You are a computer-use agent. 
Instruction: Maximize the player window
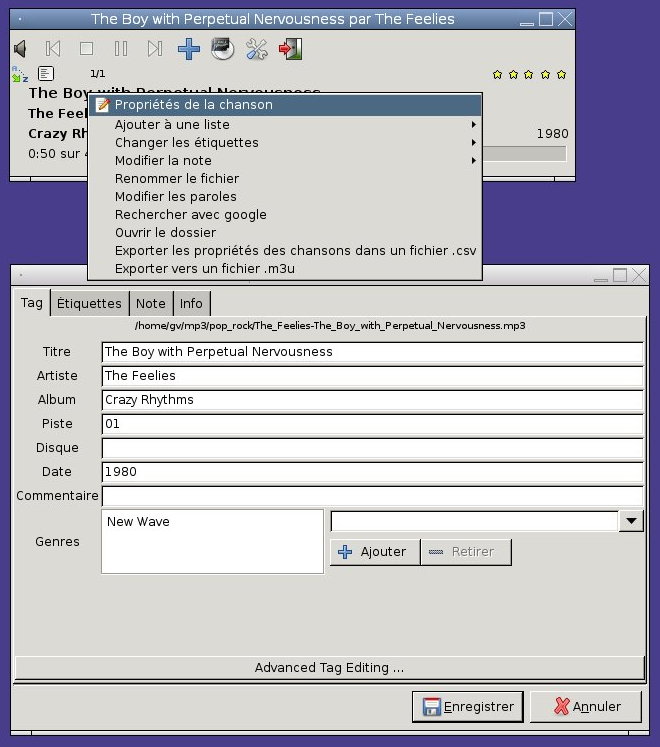[x=546, y=20]
